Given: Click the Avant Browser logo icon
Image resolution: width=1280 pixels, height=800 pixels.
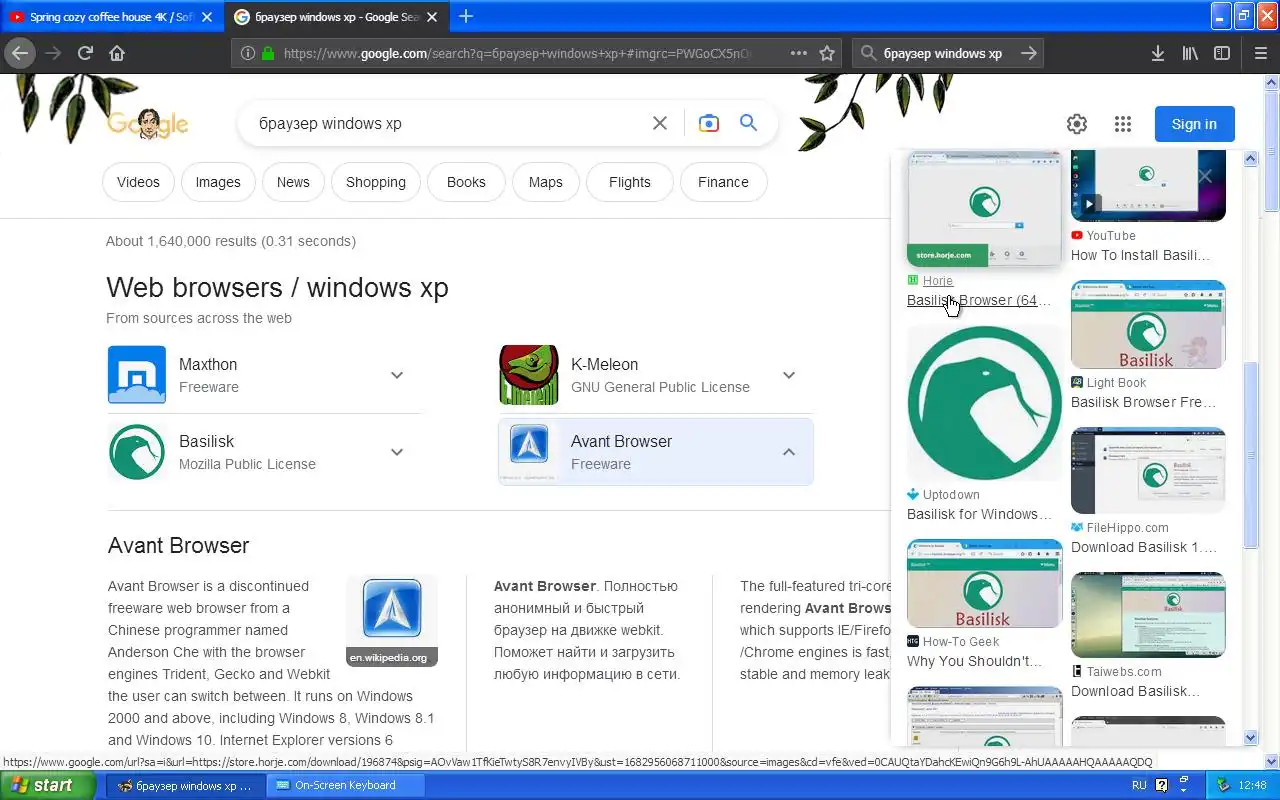Looking at the screenshot, I should click(x=529, y=444).
